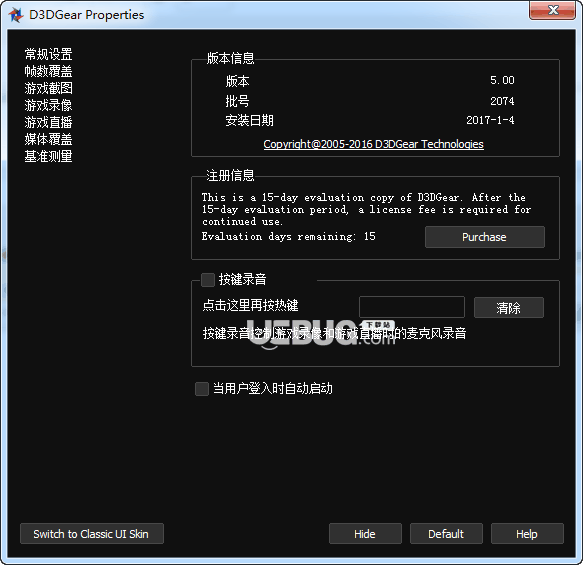Switch to Classic UI Skin
The height and width of the screenshot is (565, 583).
click(91, 534)
